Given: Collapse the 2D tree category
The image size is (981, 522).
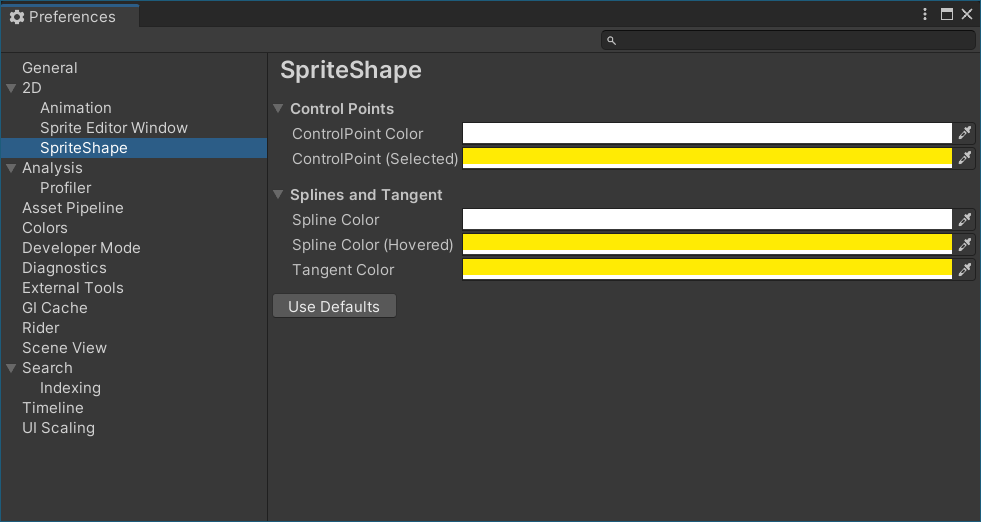Looking at the screenshot, I should point(11,88).
